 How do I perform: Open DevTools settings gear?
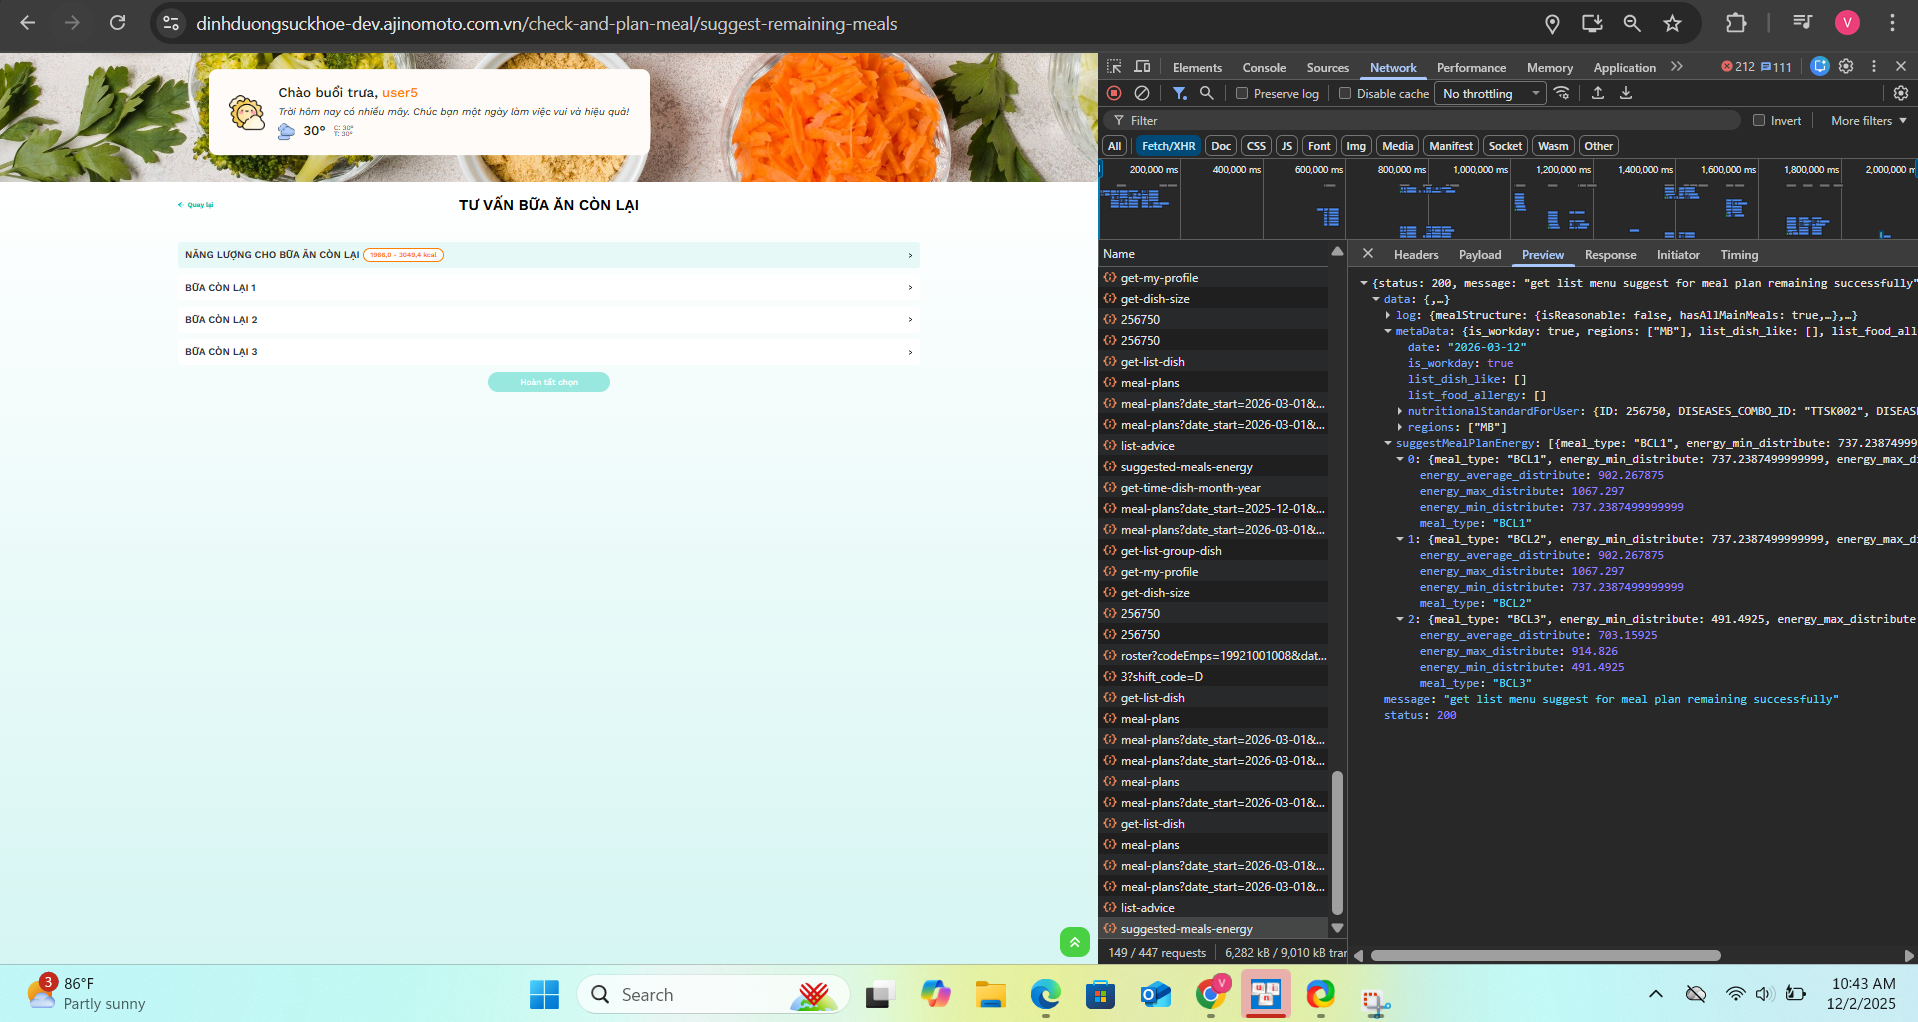(x=1846, y=66)
